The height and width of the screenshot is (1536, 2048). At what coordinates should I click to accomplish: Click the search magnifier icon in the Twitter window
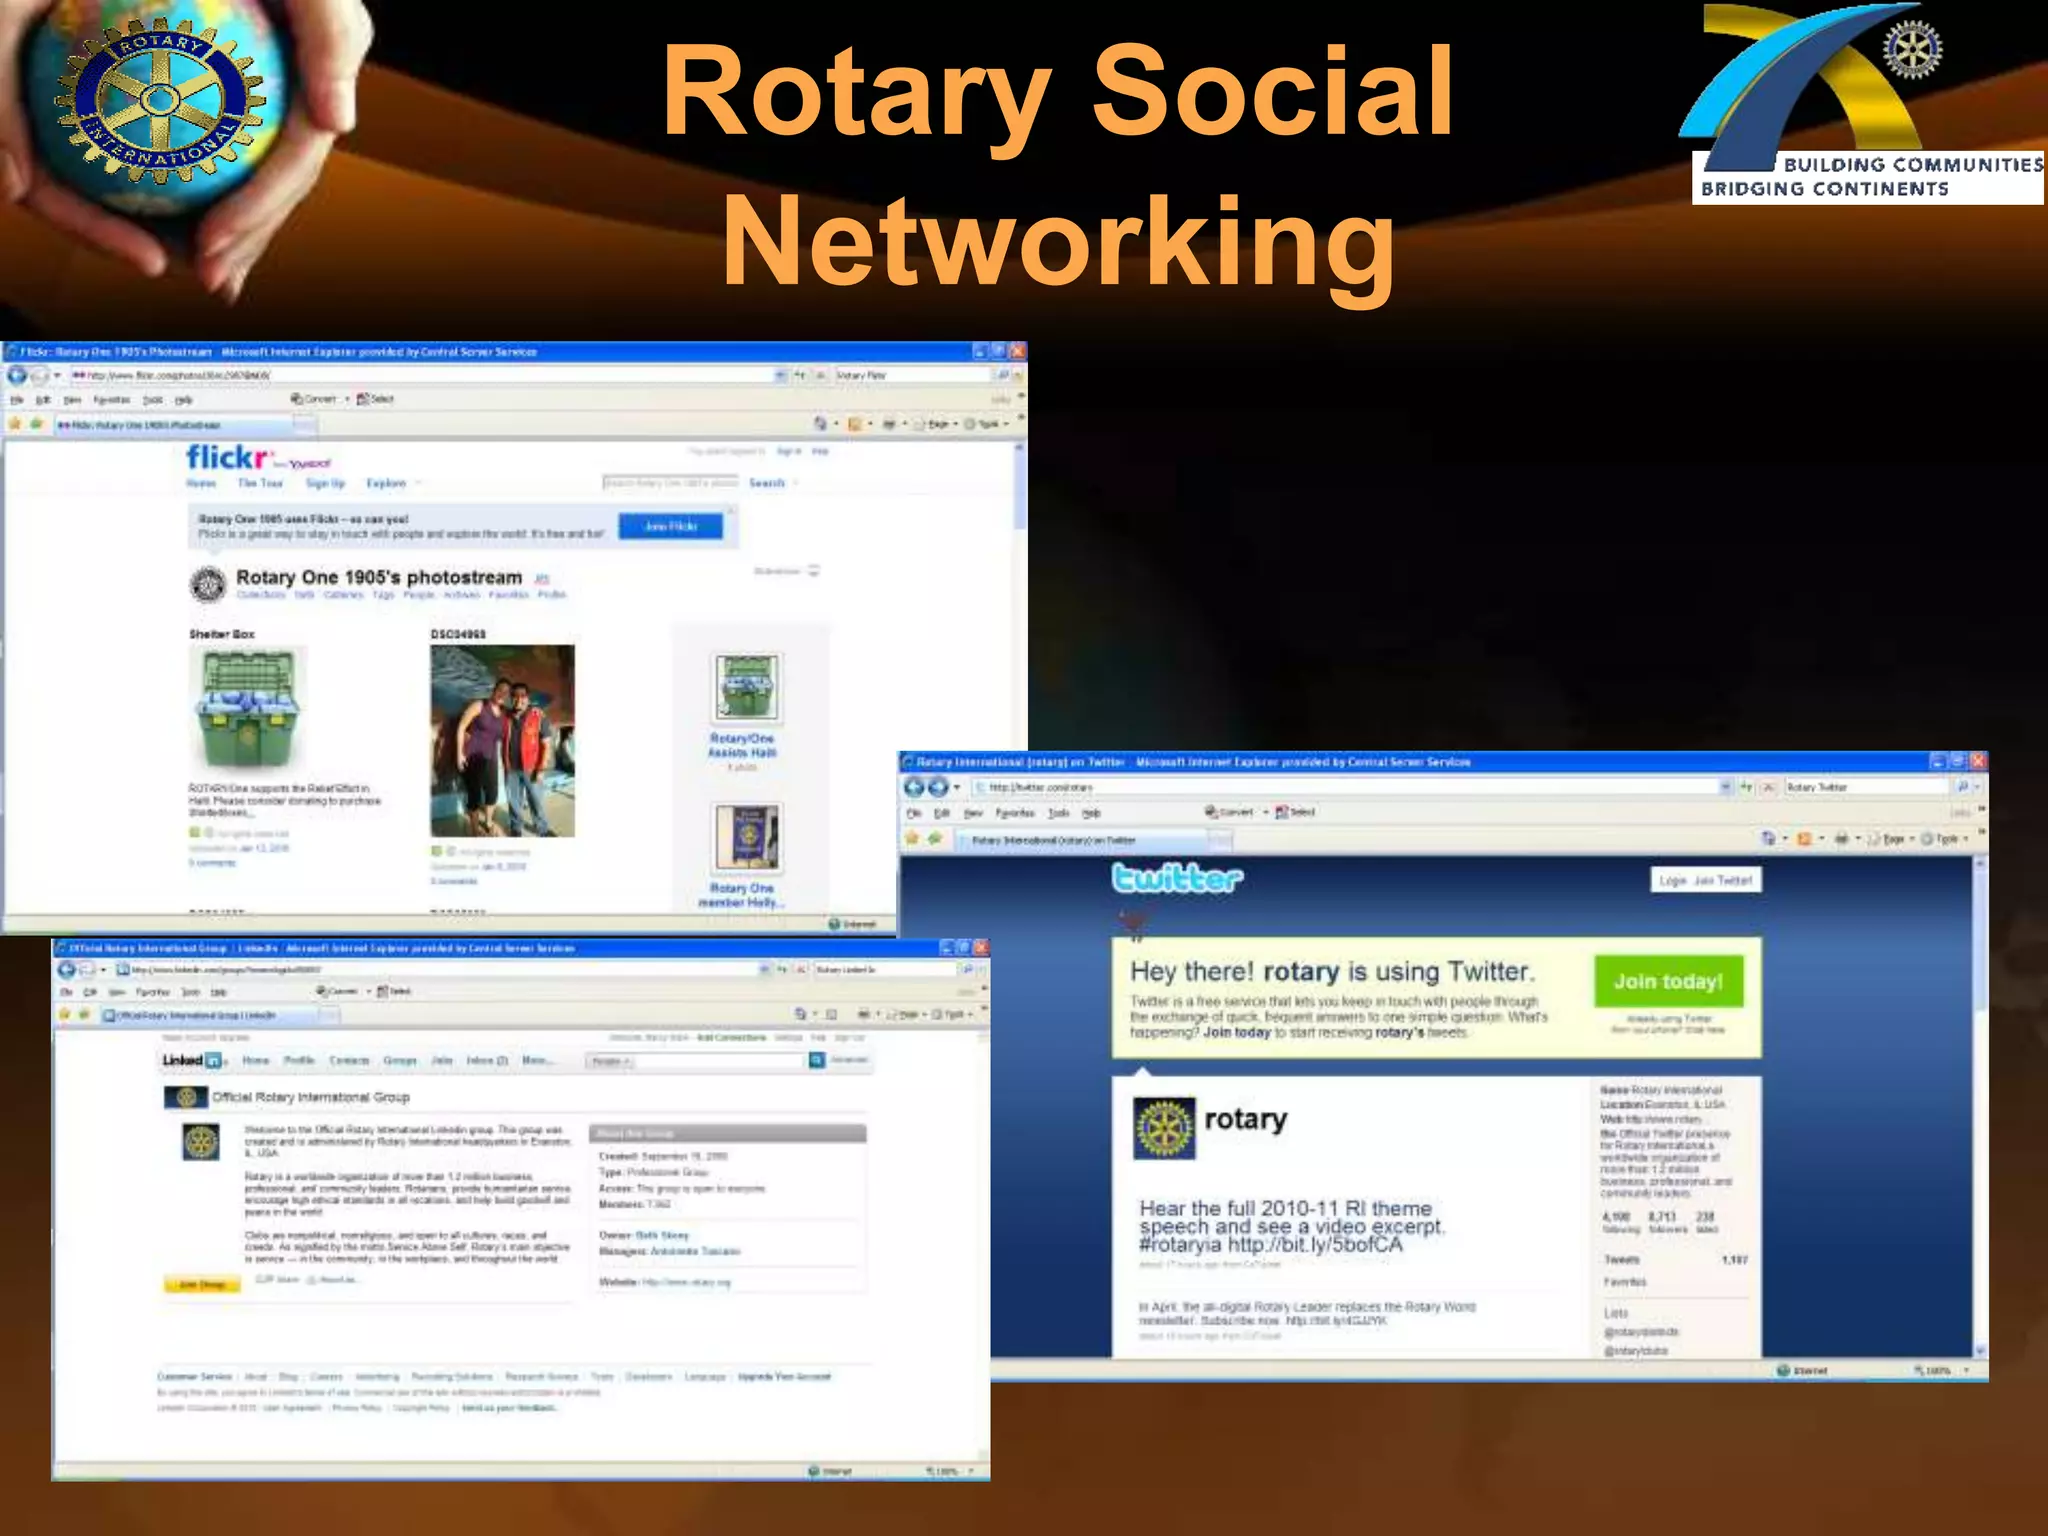click(1962, 787)
